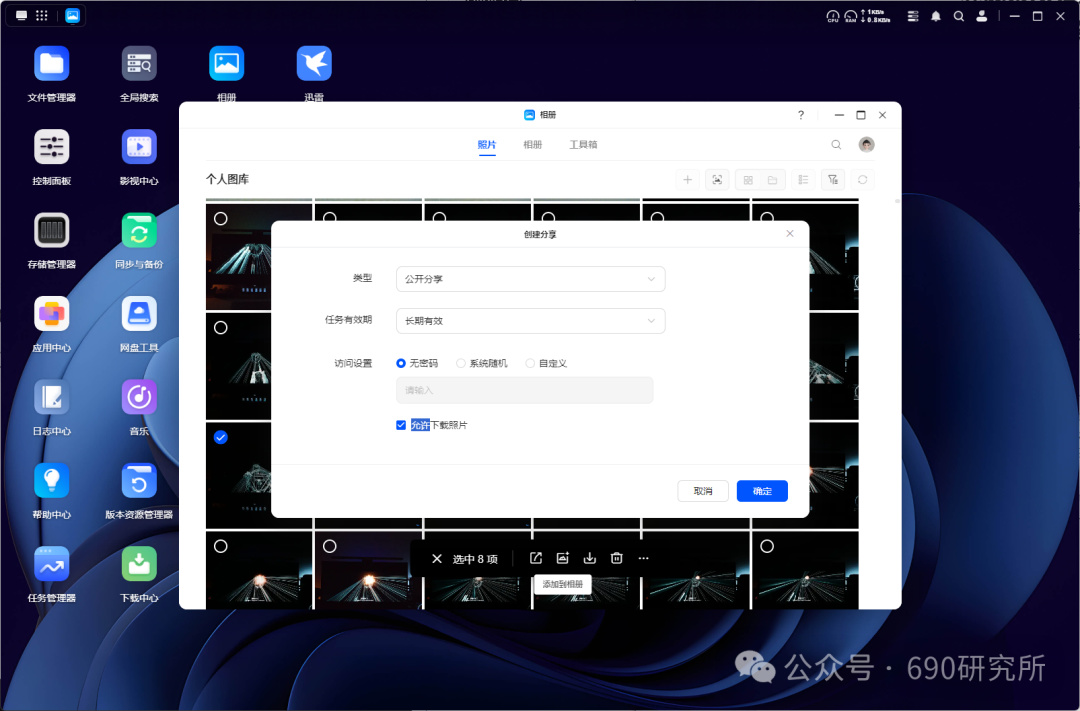This screenshot has height=711, width=1080.
Task: Deselect the checked photo with blue checkmark
Action: [220, 437]
